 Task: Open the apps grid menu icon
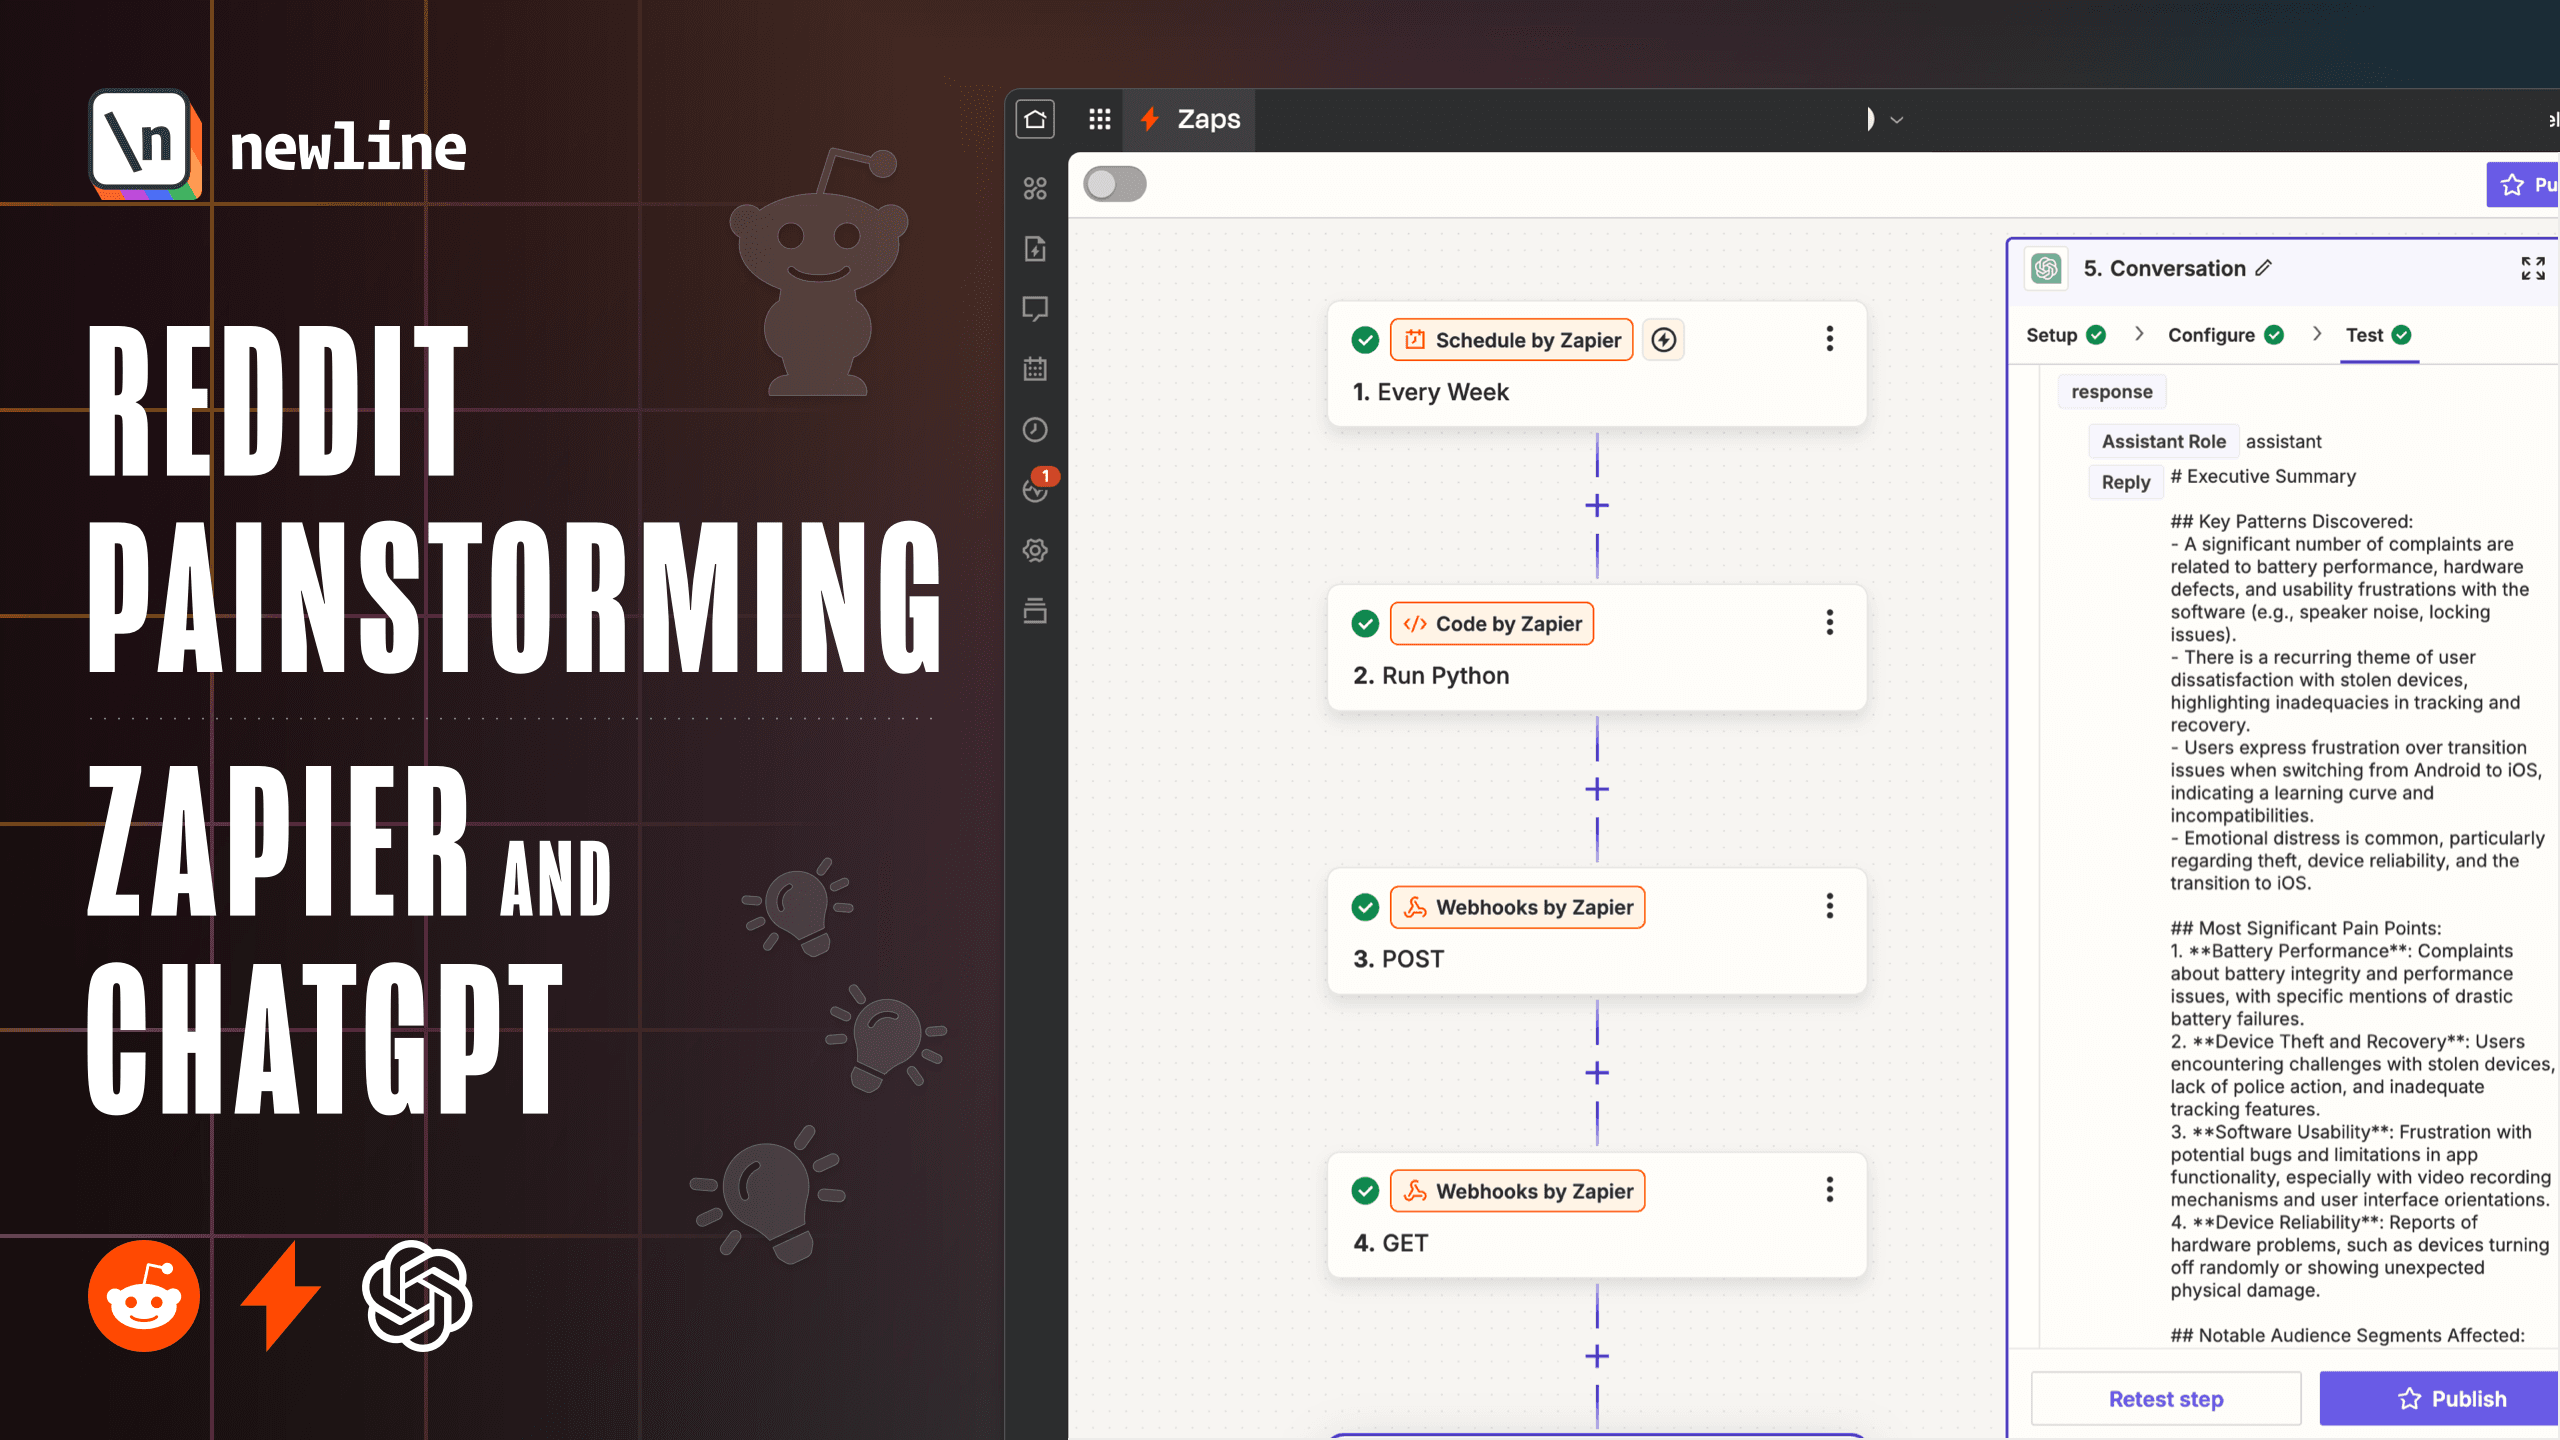1100,119
